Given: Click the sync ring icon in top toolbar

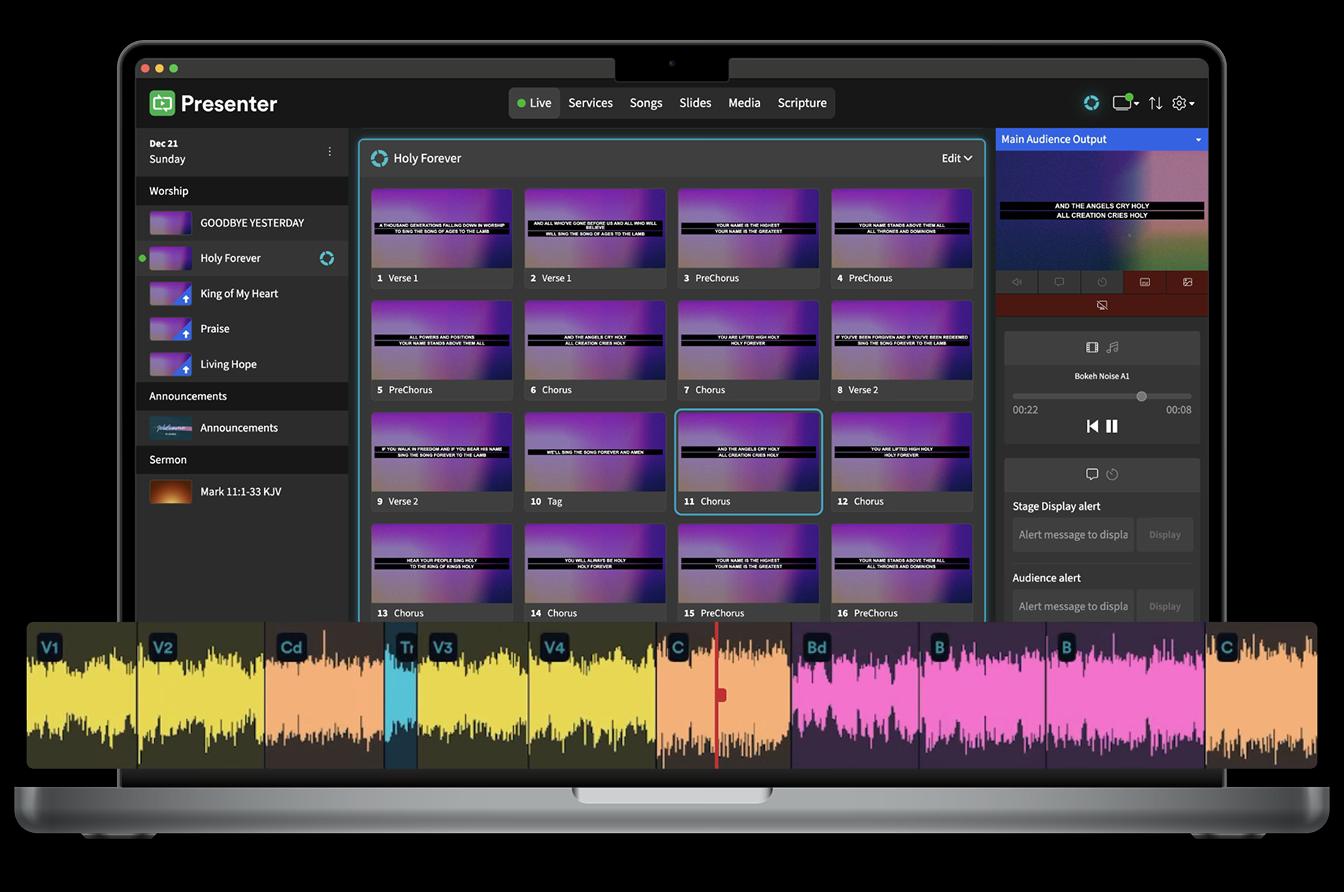Looking at the screenshot, I should point(1091,103).
